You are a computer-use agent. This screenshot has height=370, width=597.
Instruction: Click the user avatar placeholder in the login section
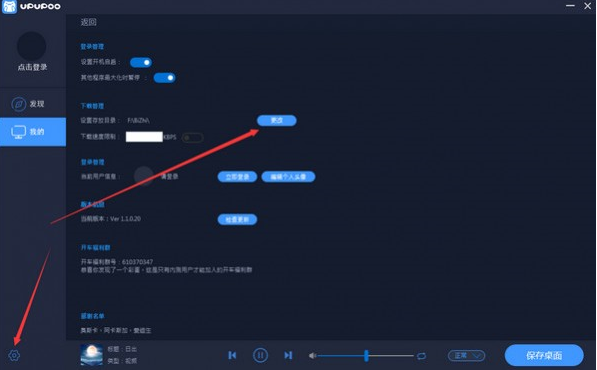click(x=144, y=176)
